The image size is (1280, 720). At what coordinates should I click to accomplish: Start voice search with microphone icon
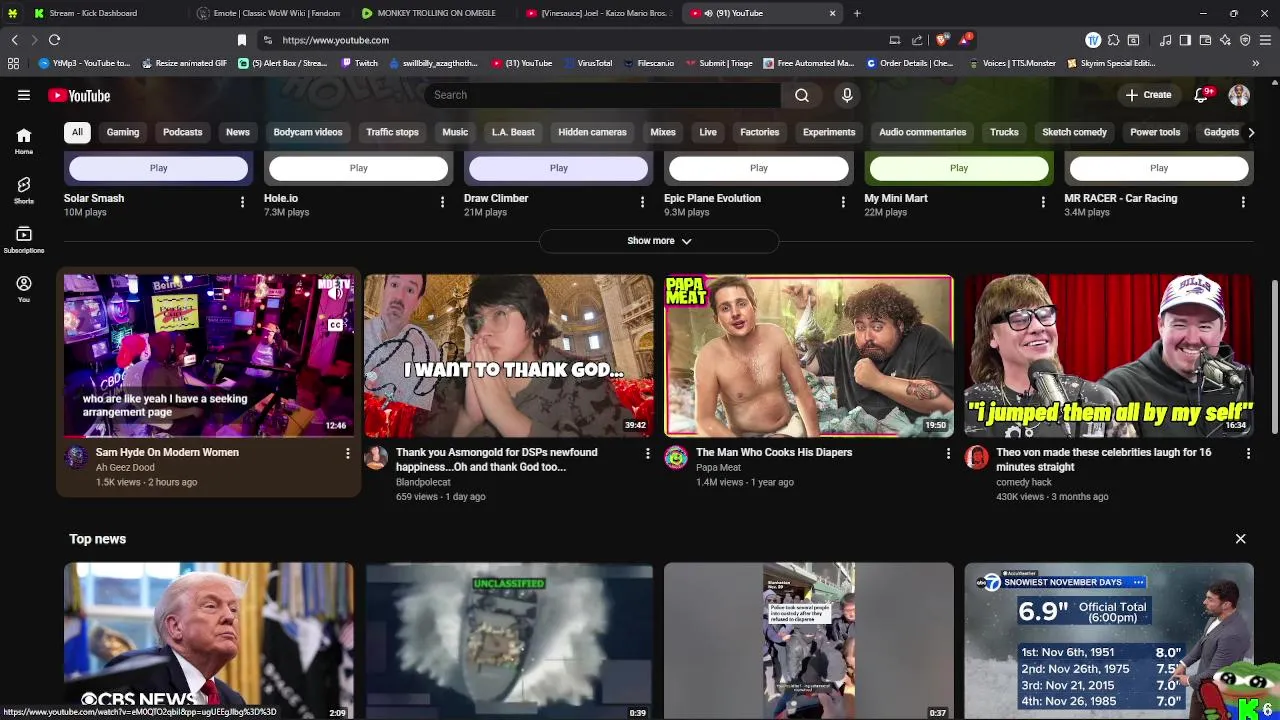click(x=847, y=95)
